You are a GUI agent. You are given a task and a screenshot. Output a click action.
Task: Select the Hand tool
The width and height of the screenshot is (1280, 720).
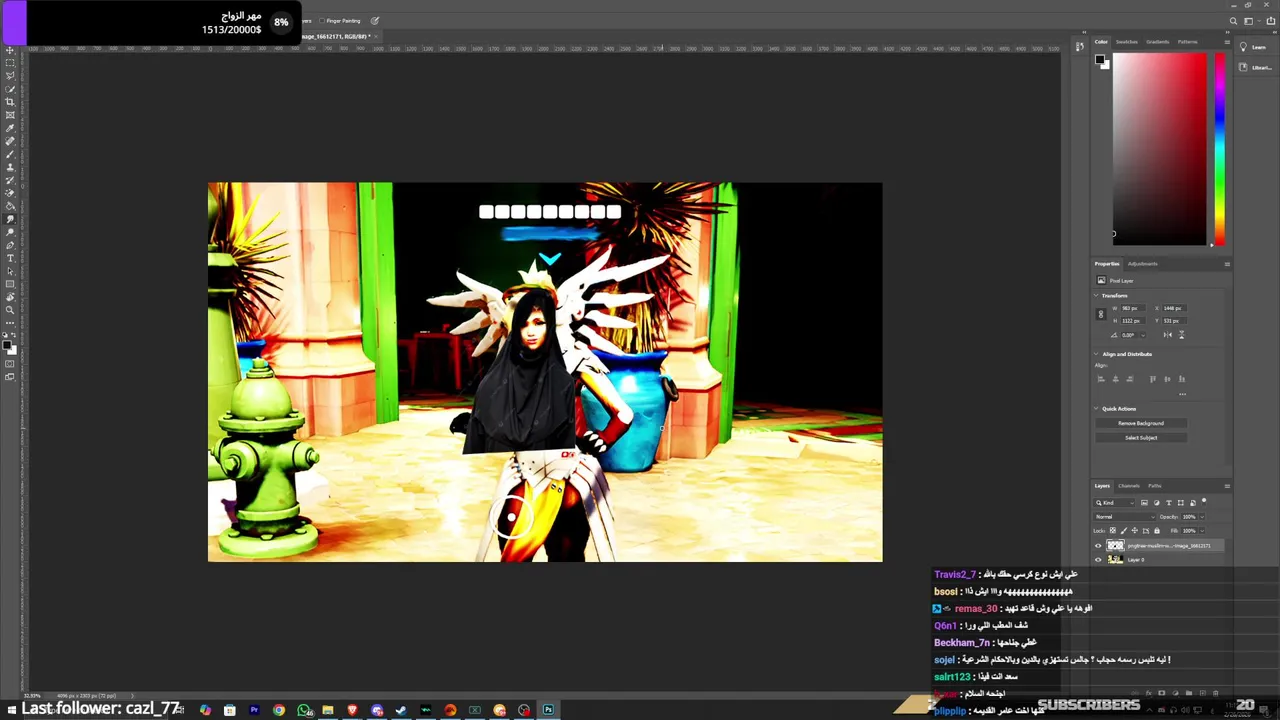(x=9, y=297)
